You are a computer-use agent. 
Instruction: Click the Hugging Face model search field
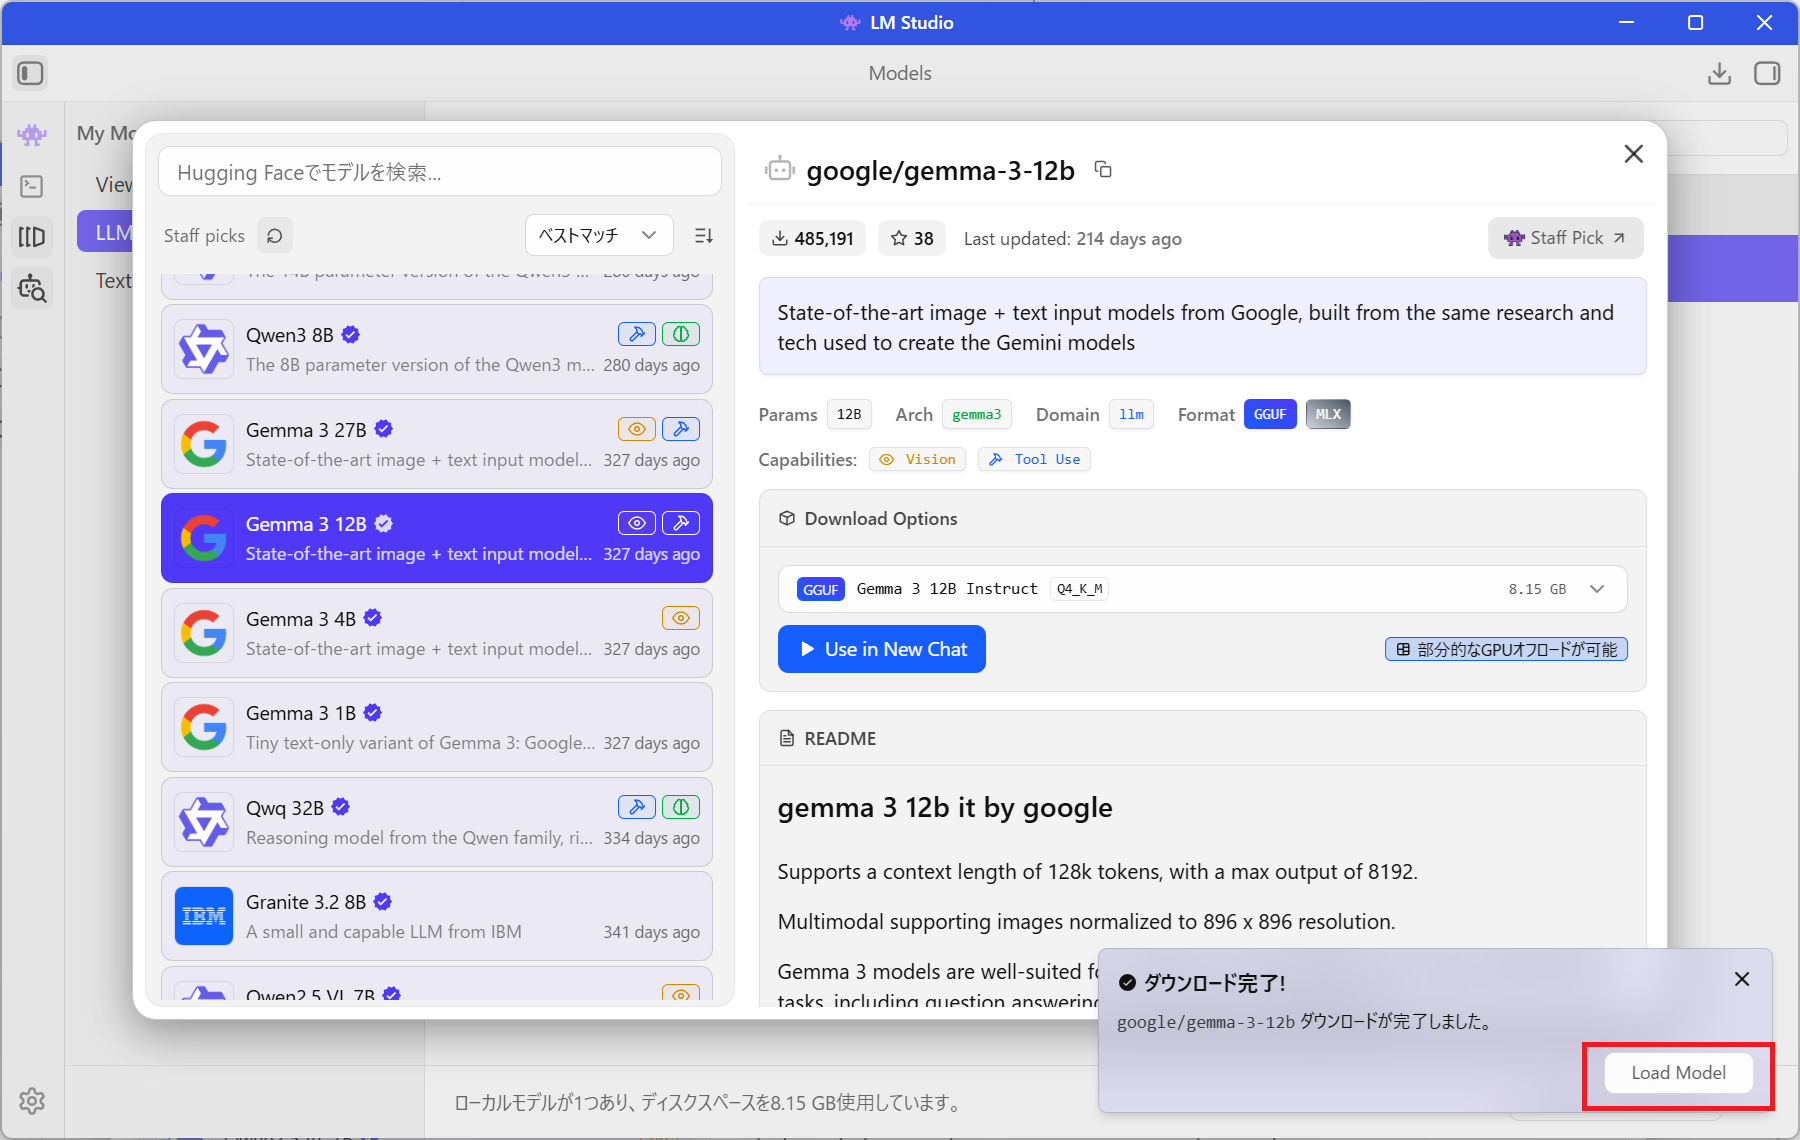click(x=440, y=173)
